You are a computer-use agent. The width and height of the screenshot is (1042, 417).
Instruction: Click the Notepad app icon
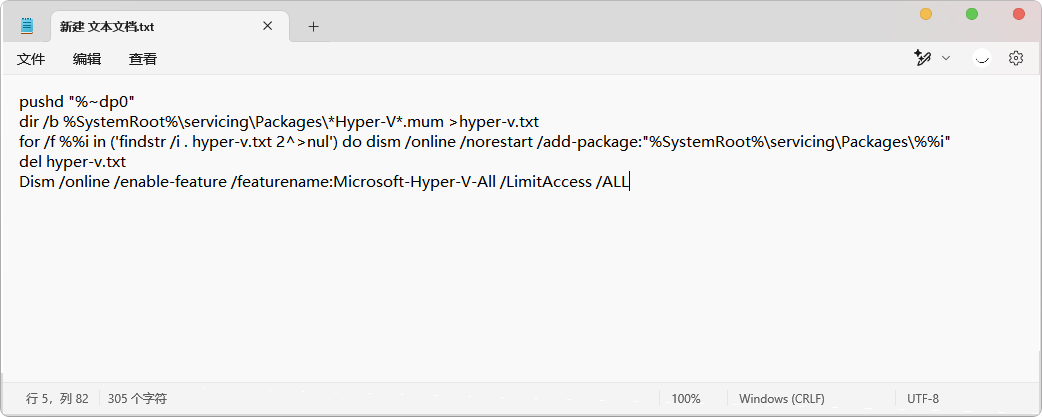pos(27,26)
